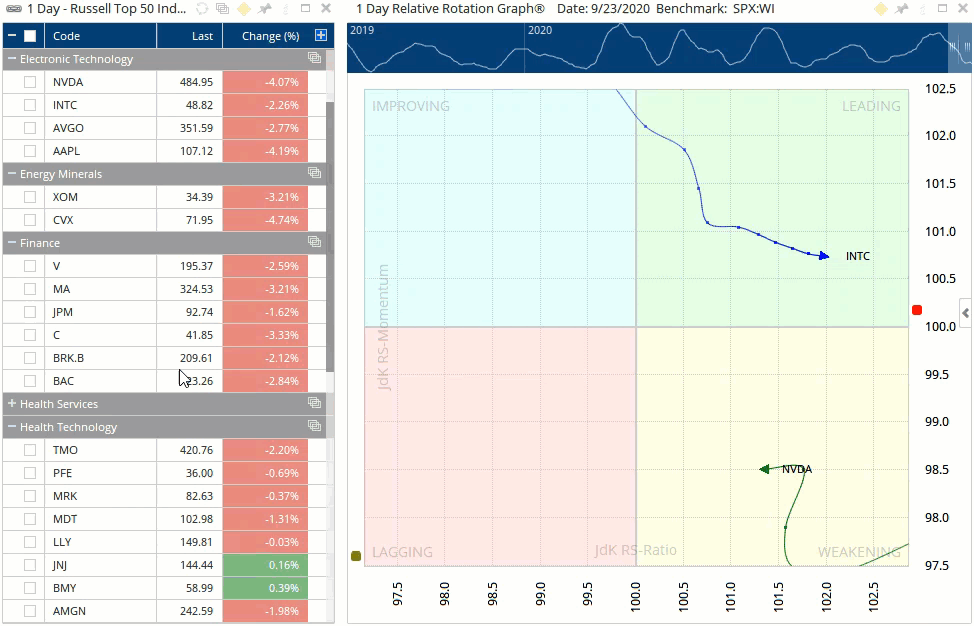
Task: Collapse the Energy Minerals group
Action: (12, 173)
